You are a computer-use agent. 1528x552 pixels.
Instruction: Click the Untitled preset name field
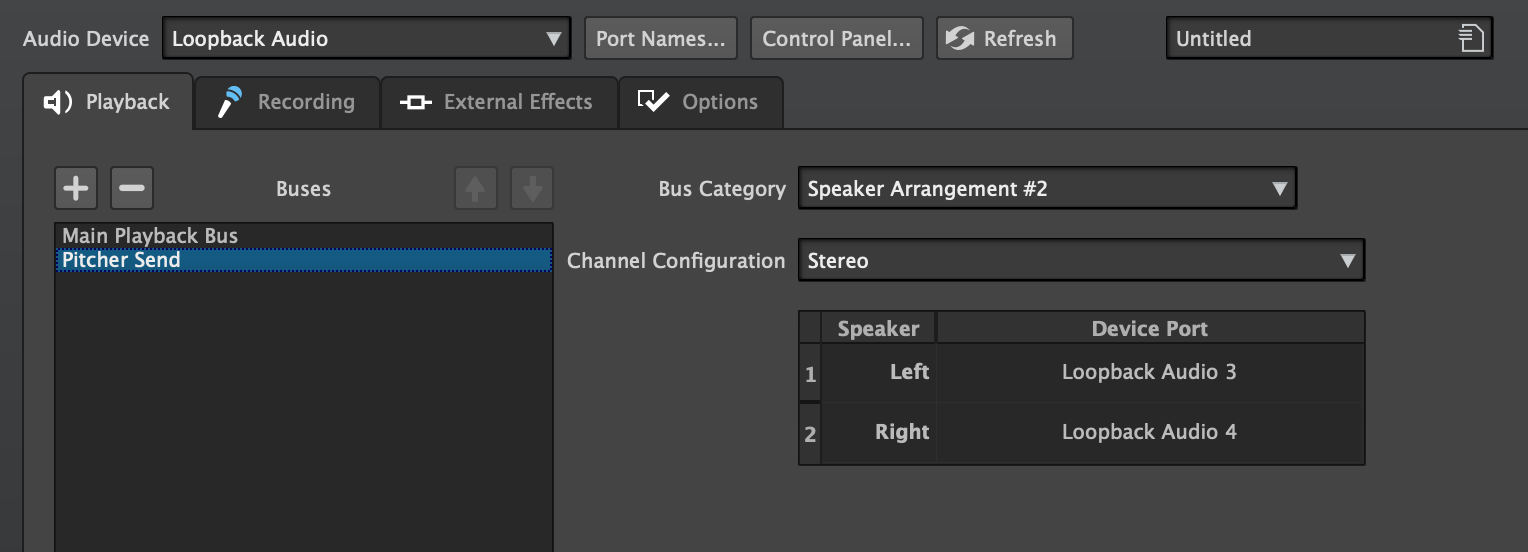click(x=1310, y=39)
